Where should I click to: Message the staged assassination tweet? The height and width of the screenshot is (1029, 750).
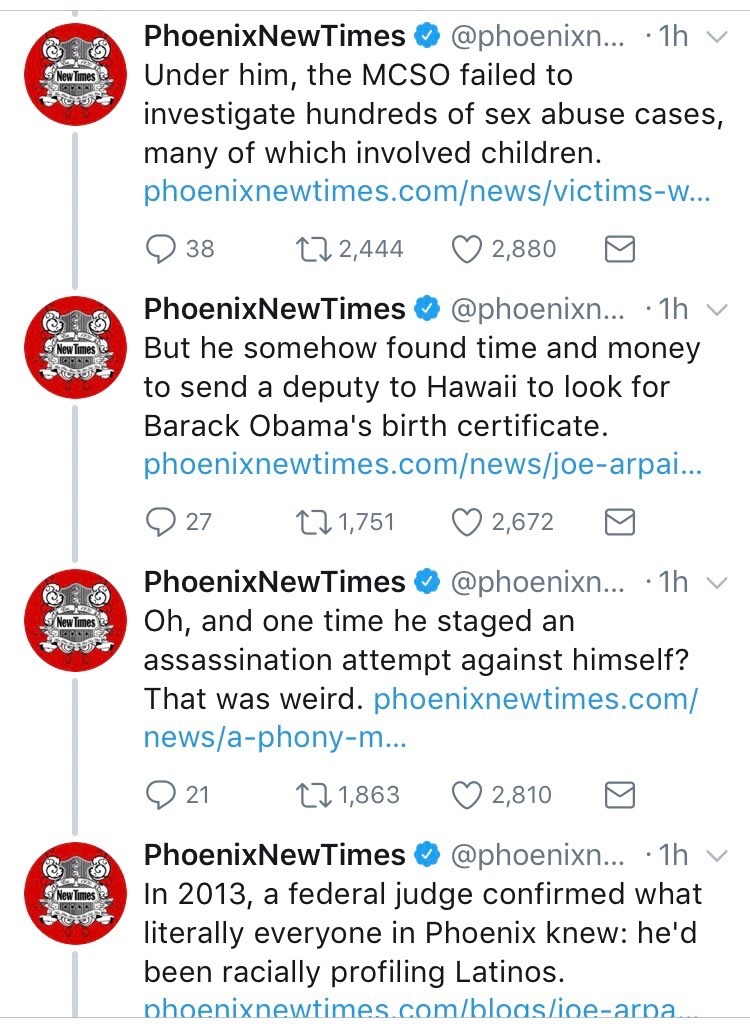click(x=621, y=795)
